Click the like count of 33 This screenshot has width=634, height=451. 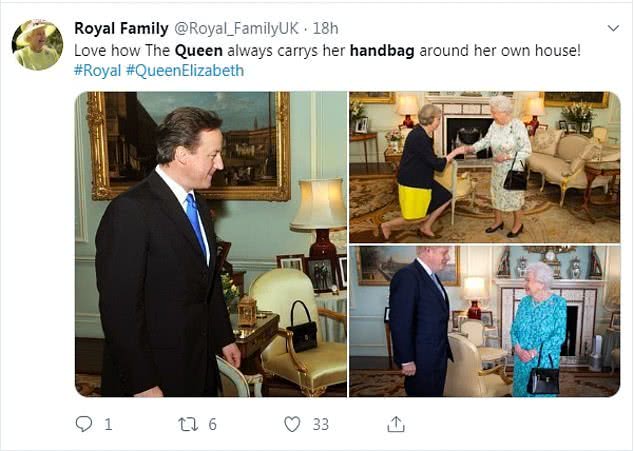pos(320,424)
